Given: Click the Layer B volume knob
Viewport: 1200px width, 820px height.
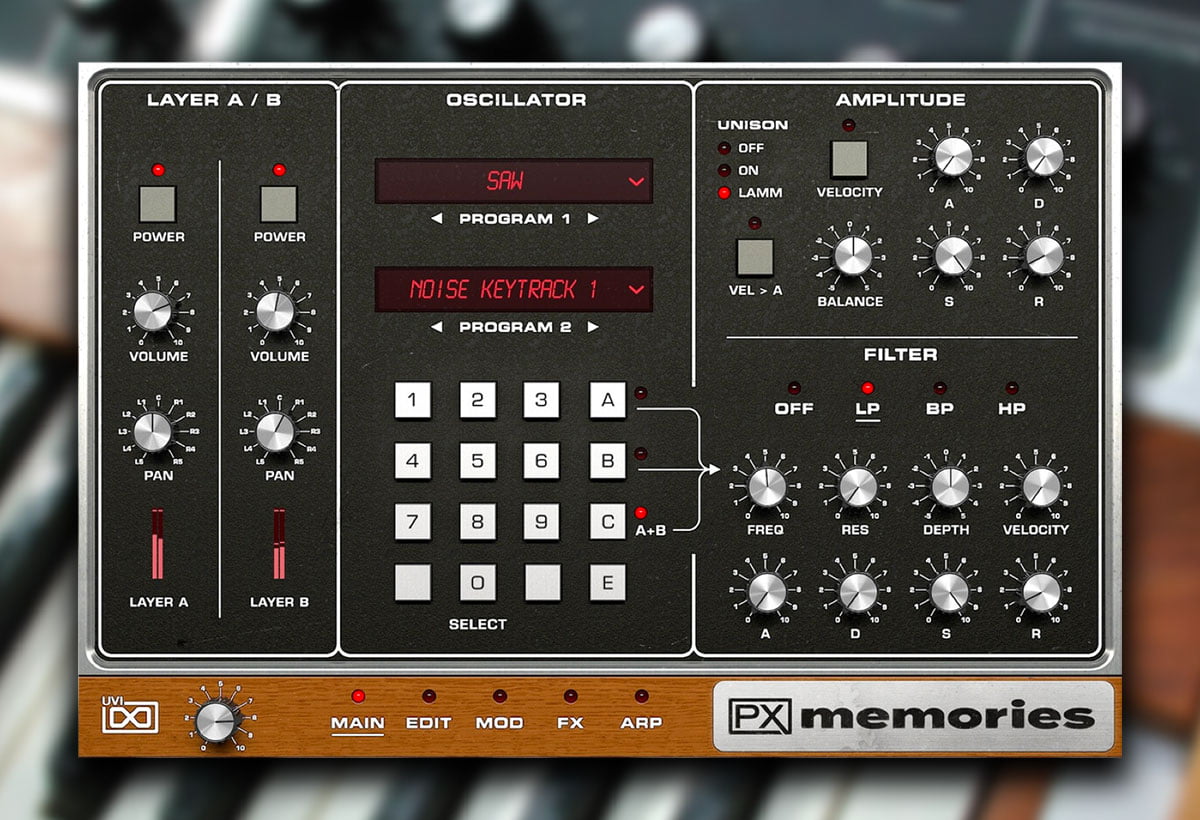Looking at the screenshot, I should (275, 312).
